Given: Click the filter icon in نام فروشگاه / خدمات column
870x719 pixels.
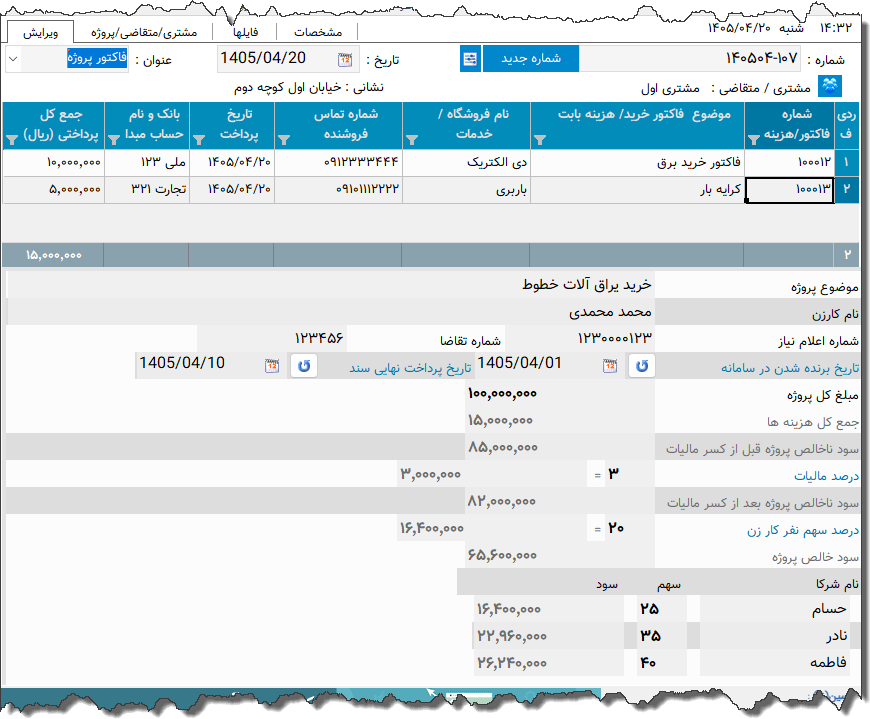Looking at the screenshot, I should tap(412, 140).
